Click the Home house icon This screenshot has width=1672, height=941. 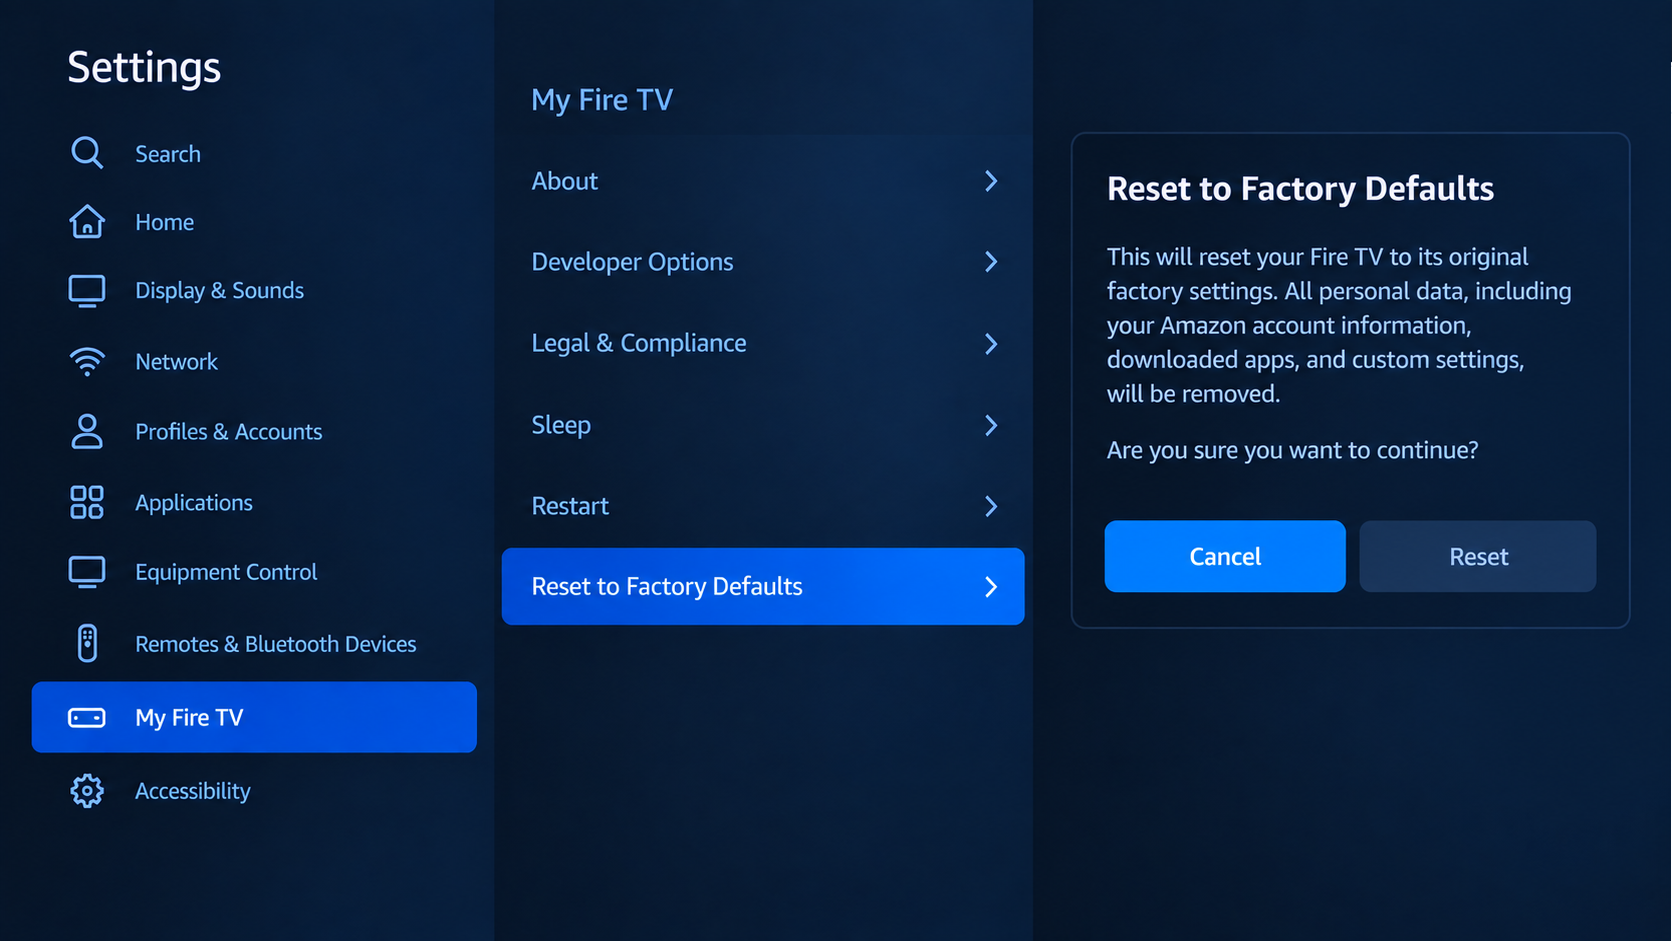coord(87,221)
